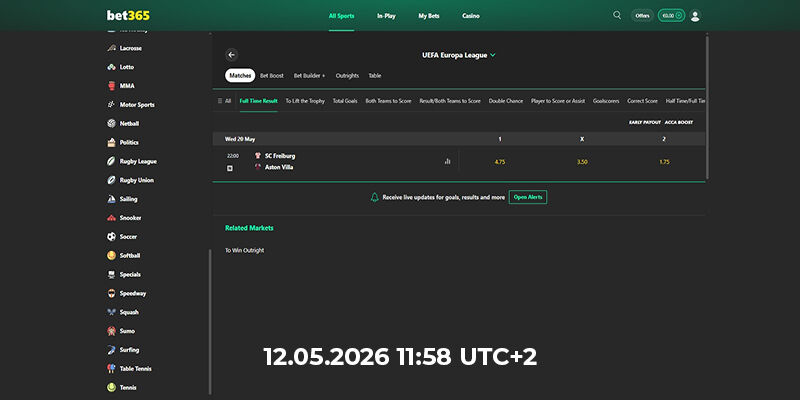The height and width of the screenshot is (400, 800).
Task: Select To Lift the Trophy market
Action: tap(305, 101)
